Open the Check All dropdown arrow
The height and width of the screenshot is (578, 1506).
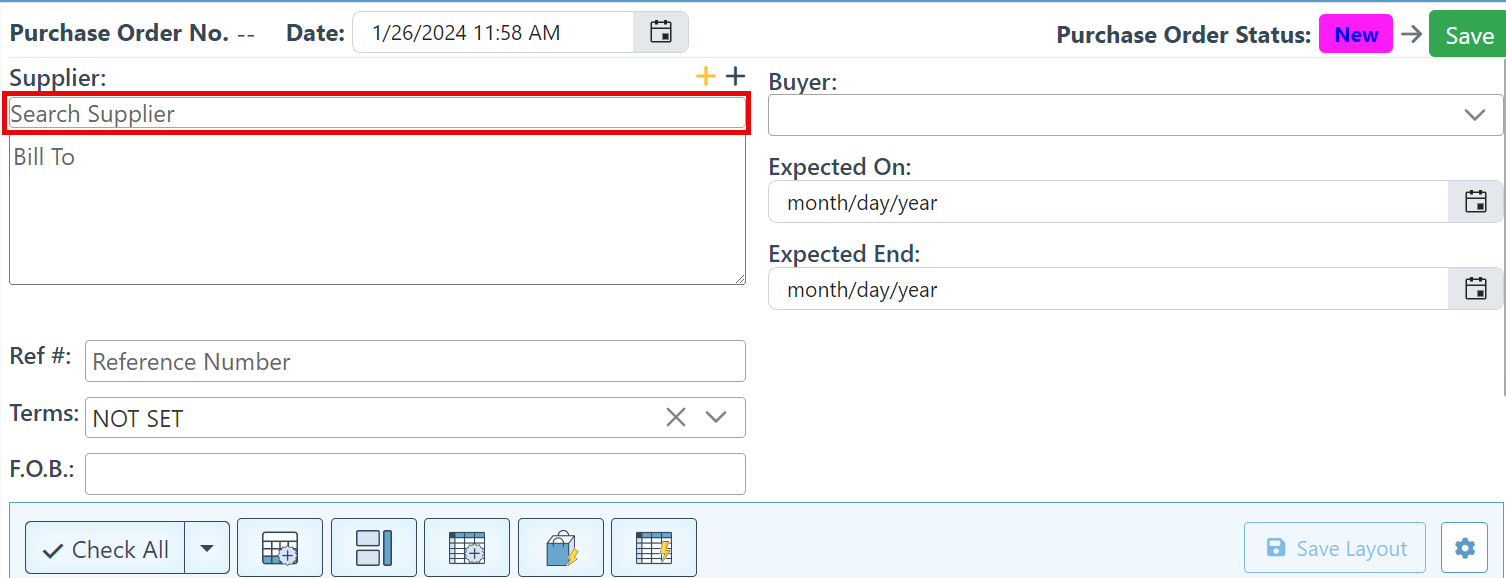coord(207,548)
